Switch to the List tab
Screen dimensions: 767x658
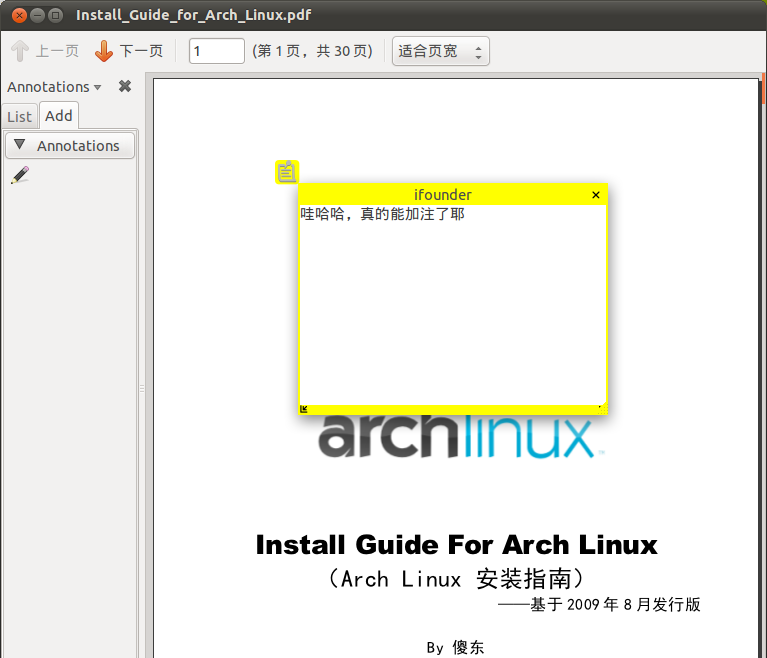(x=20, y=116)
